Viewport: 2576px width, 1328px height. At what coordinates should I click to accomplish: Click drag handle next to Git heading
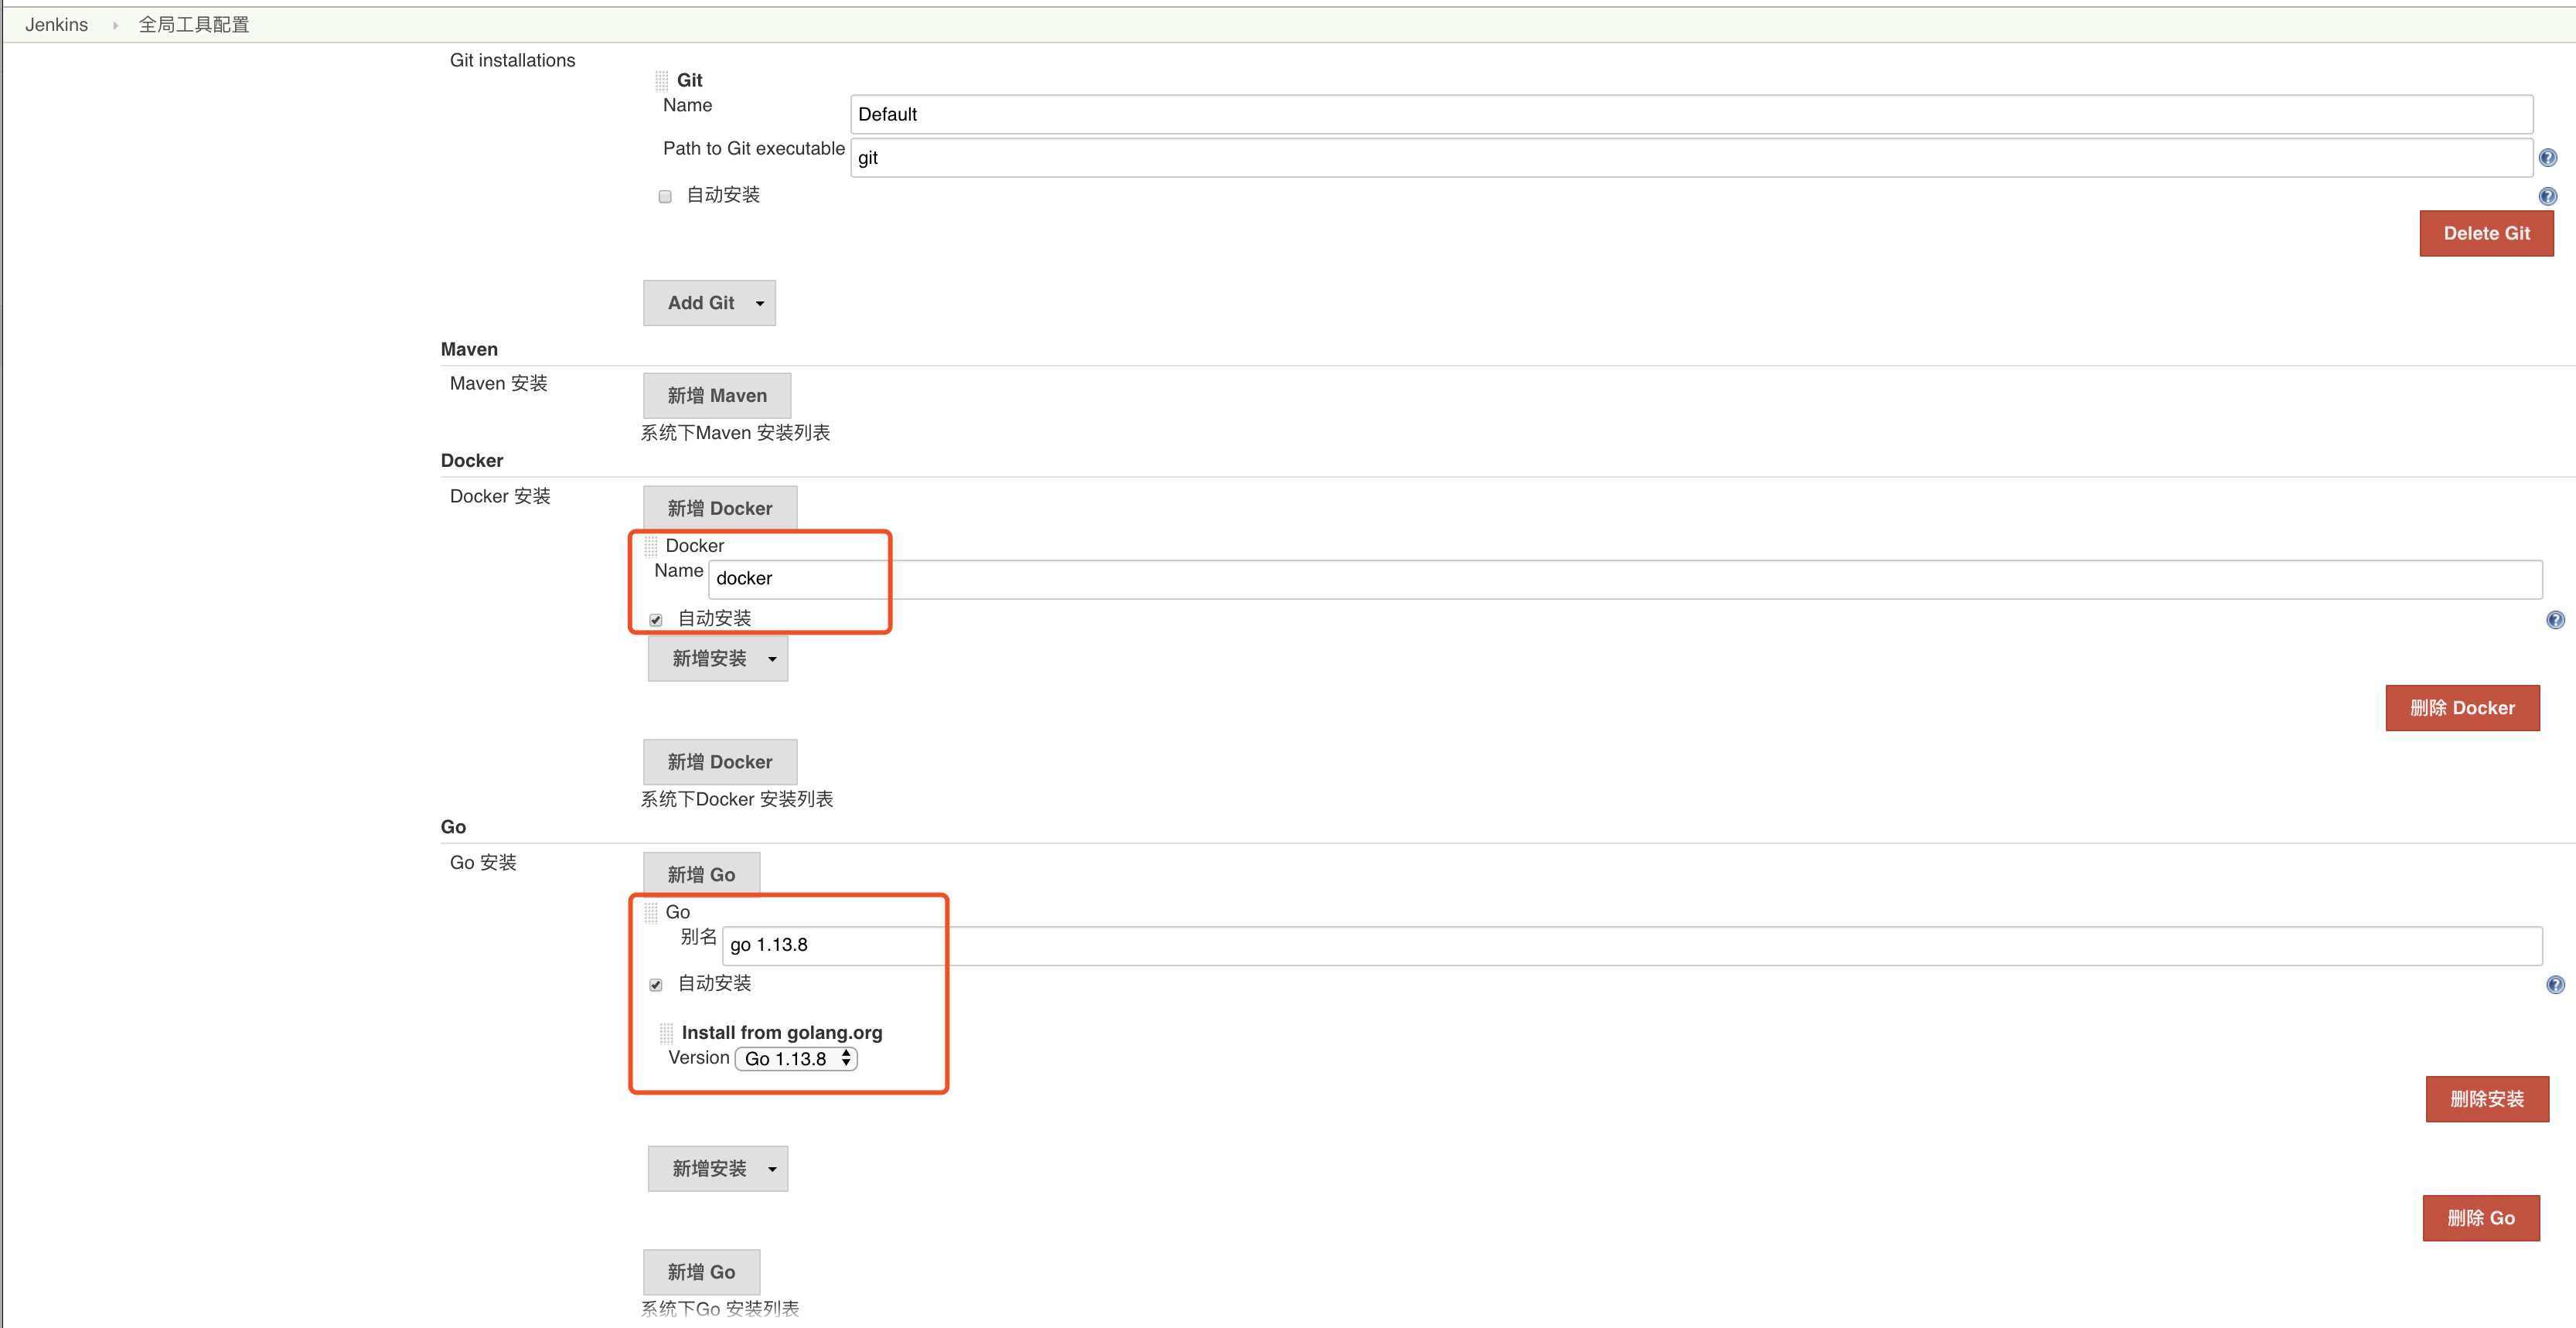click(661, 81)
